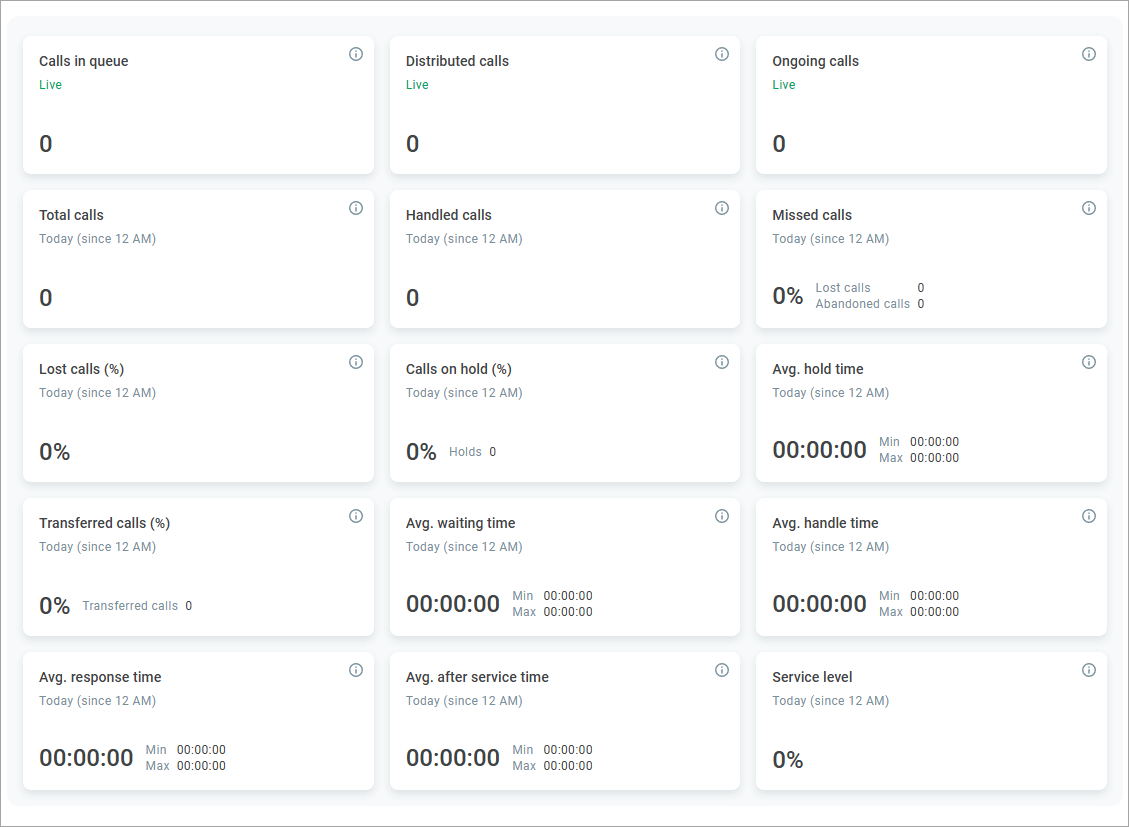Show info for Missed calls card

tap(1089, 208)
